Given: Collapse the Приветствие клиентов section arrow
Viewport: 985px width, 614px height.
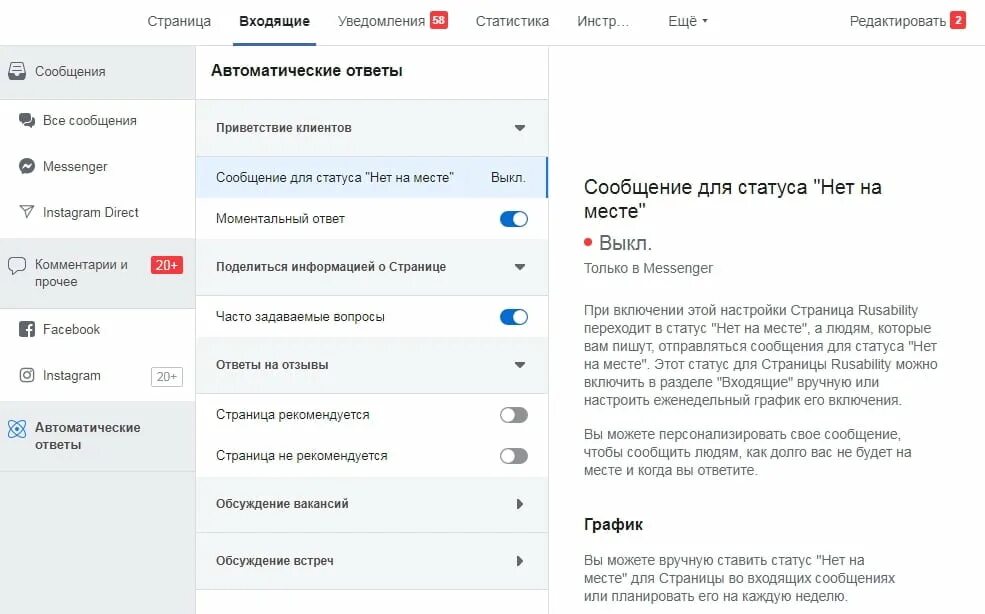Looking at the screenshot, I should 520,128.
